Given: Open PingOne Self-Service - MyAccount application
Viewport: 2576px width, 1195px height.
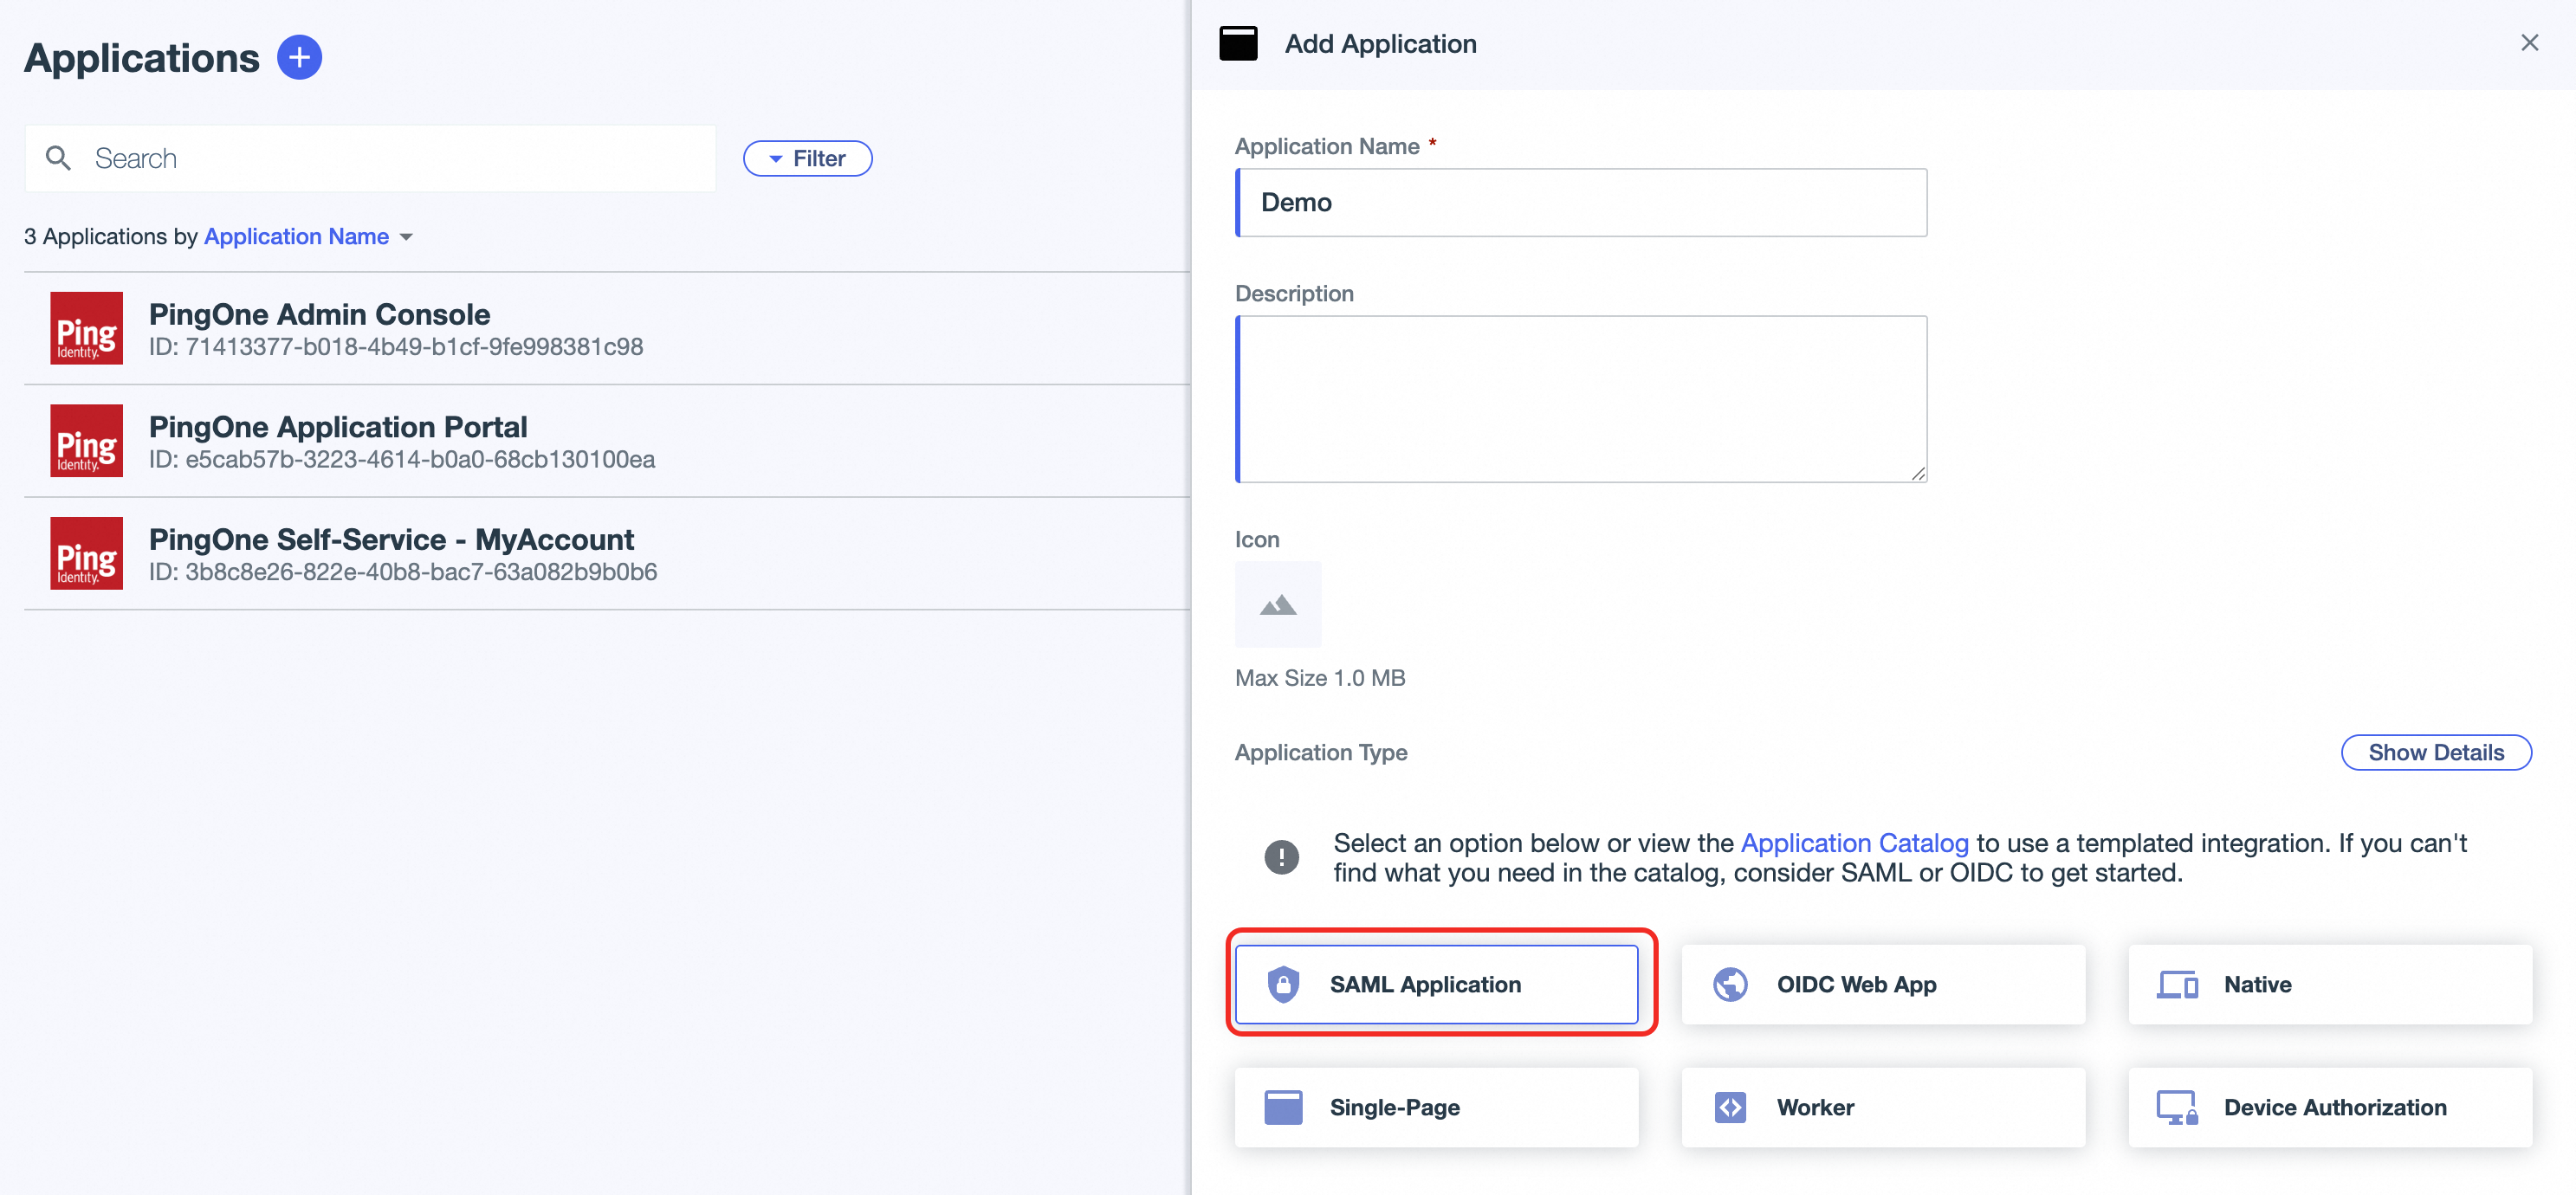Looking at the screenshot, I should pyautogui.click(x=607, y=553).
